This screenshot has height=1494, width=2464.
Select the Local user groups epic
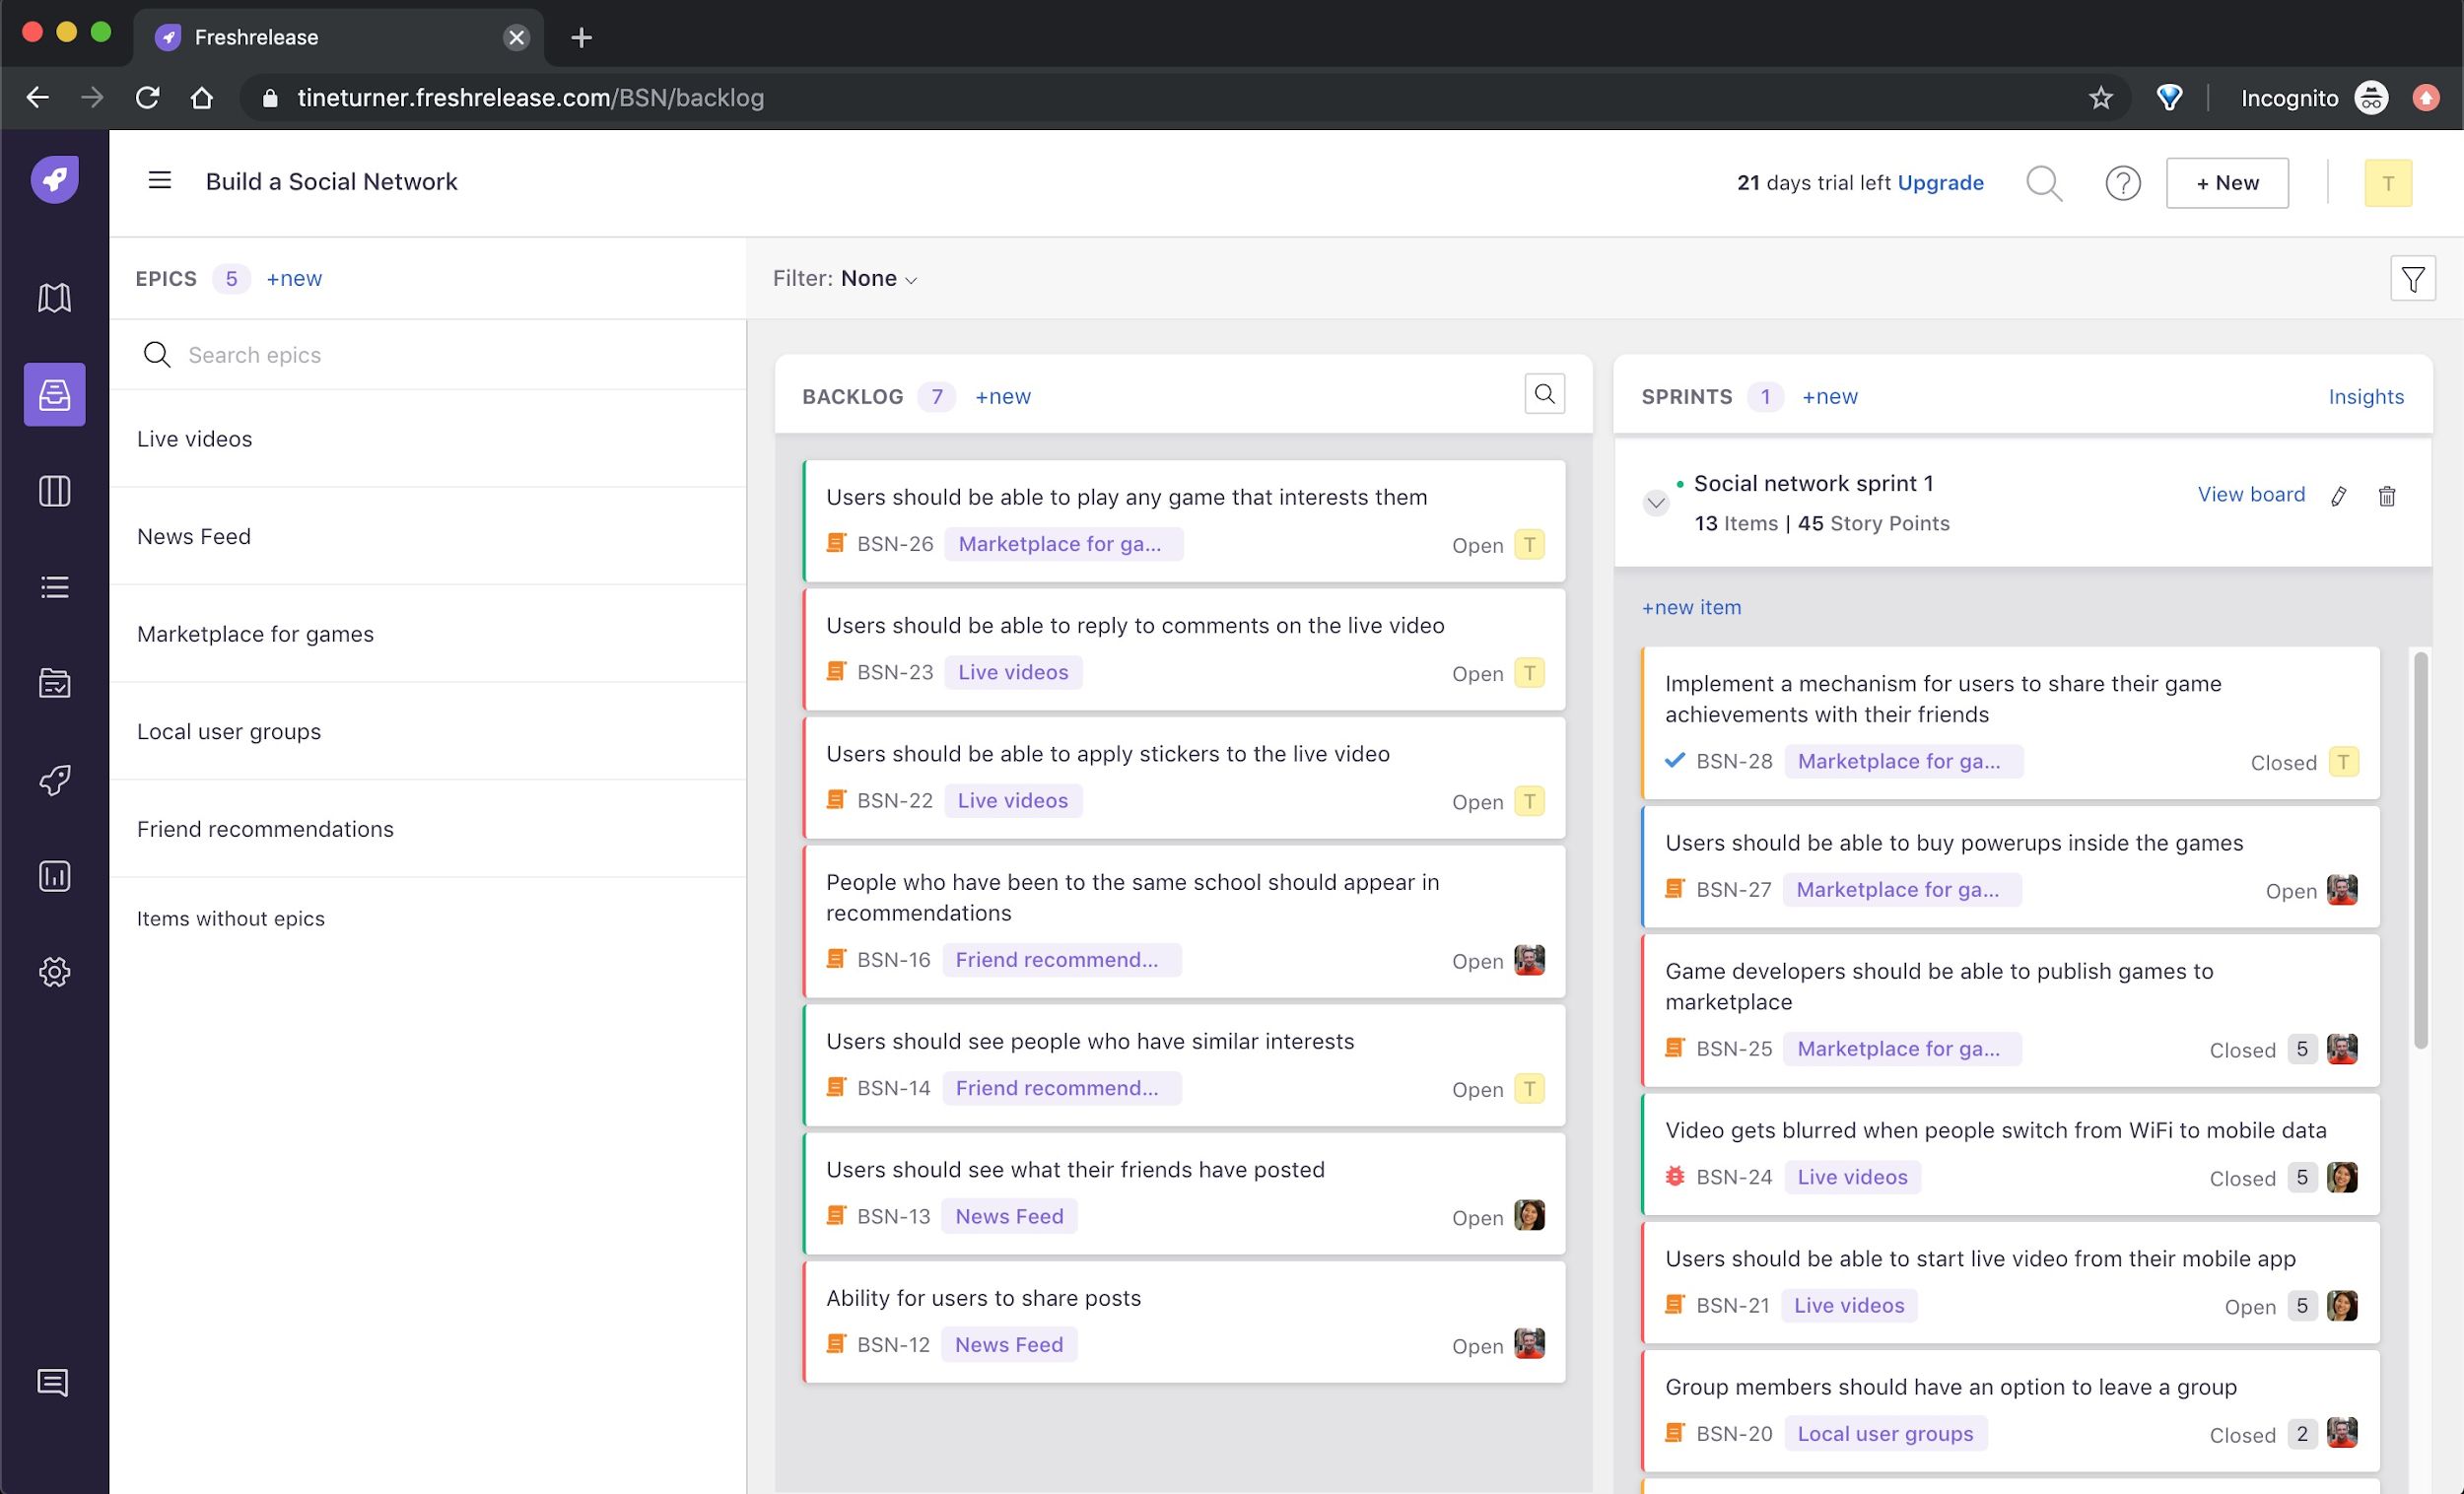pos(427,731)
